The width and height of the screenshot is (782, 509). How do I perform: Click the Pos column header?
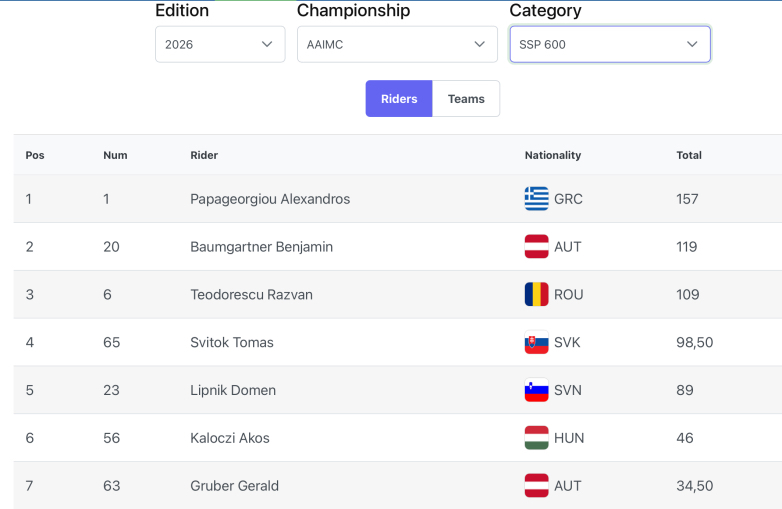tap(35, 155)
